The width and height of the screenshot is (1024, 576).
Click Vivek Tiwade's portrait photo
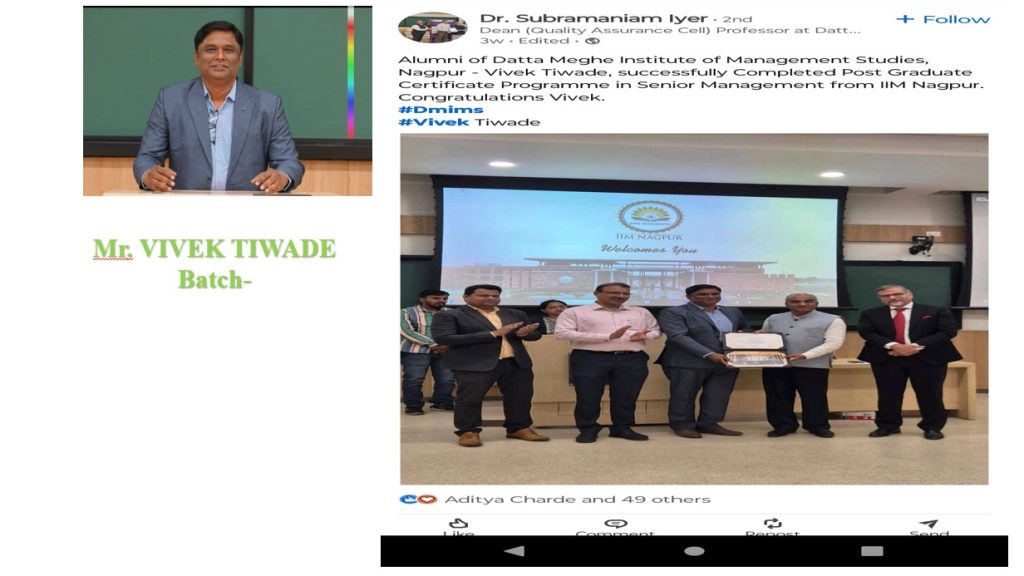click(x=227, y=101)
